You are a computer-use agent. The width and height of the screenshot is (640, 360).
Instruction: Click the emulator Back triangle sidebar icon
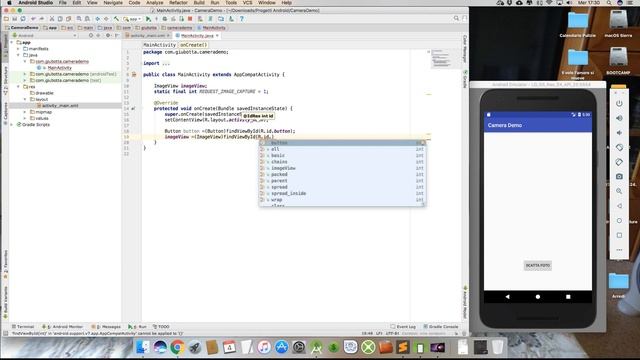click(x=619, y=206)
